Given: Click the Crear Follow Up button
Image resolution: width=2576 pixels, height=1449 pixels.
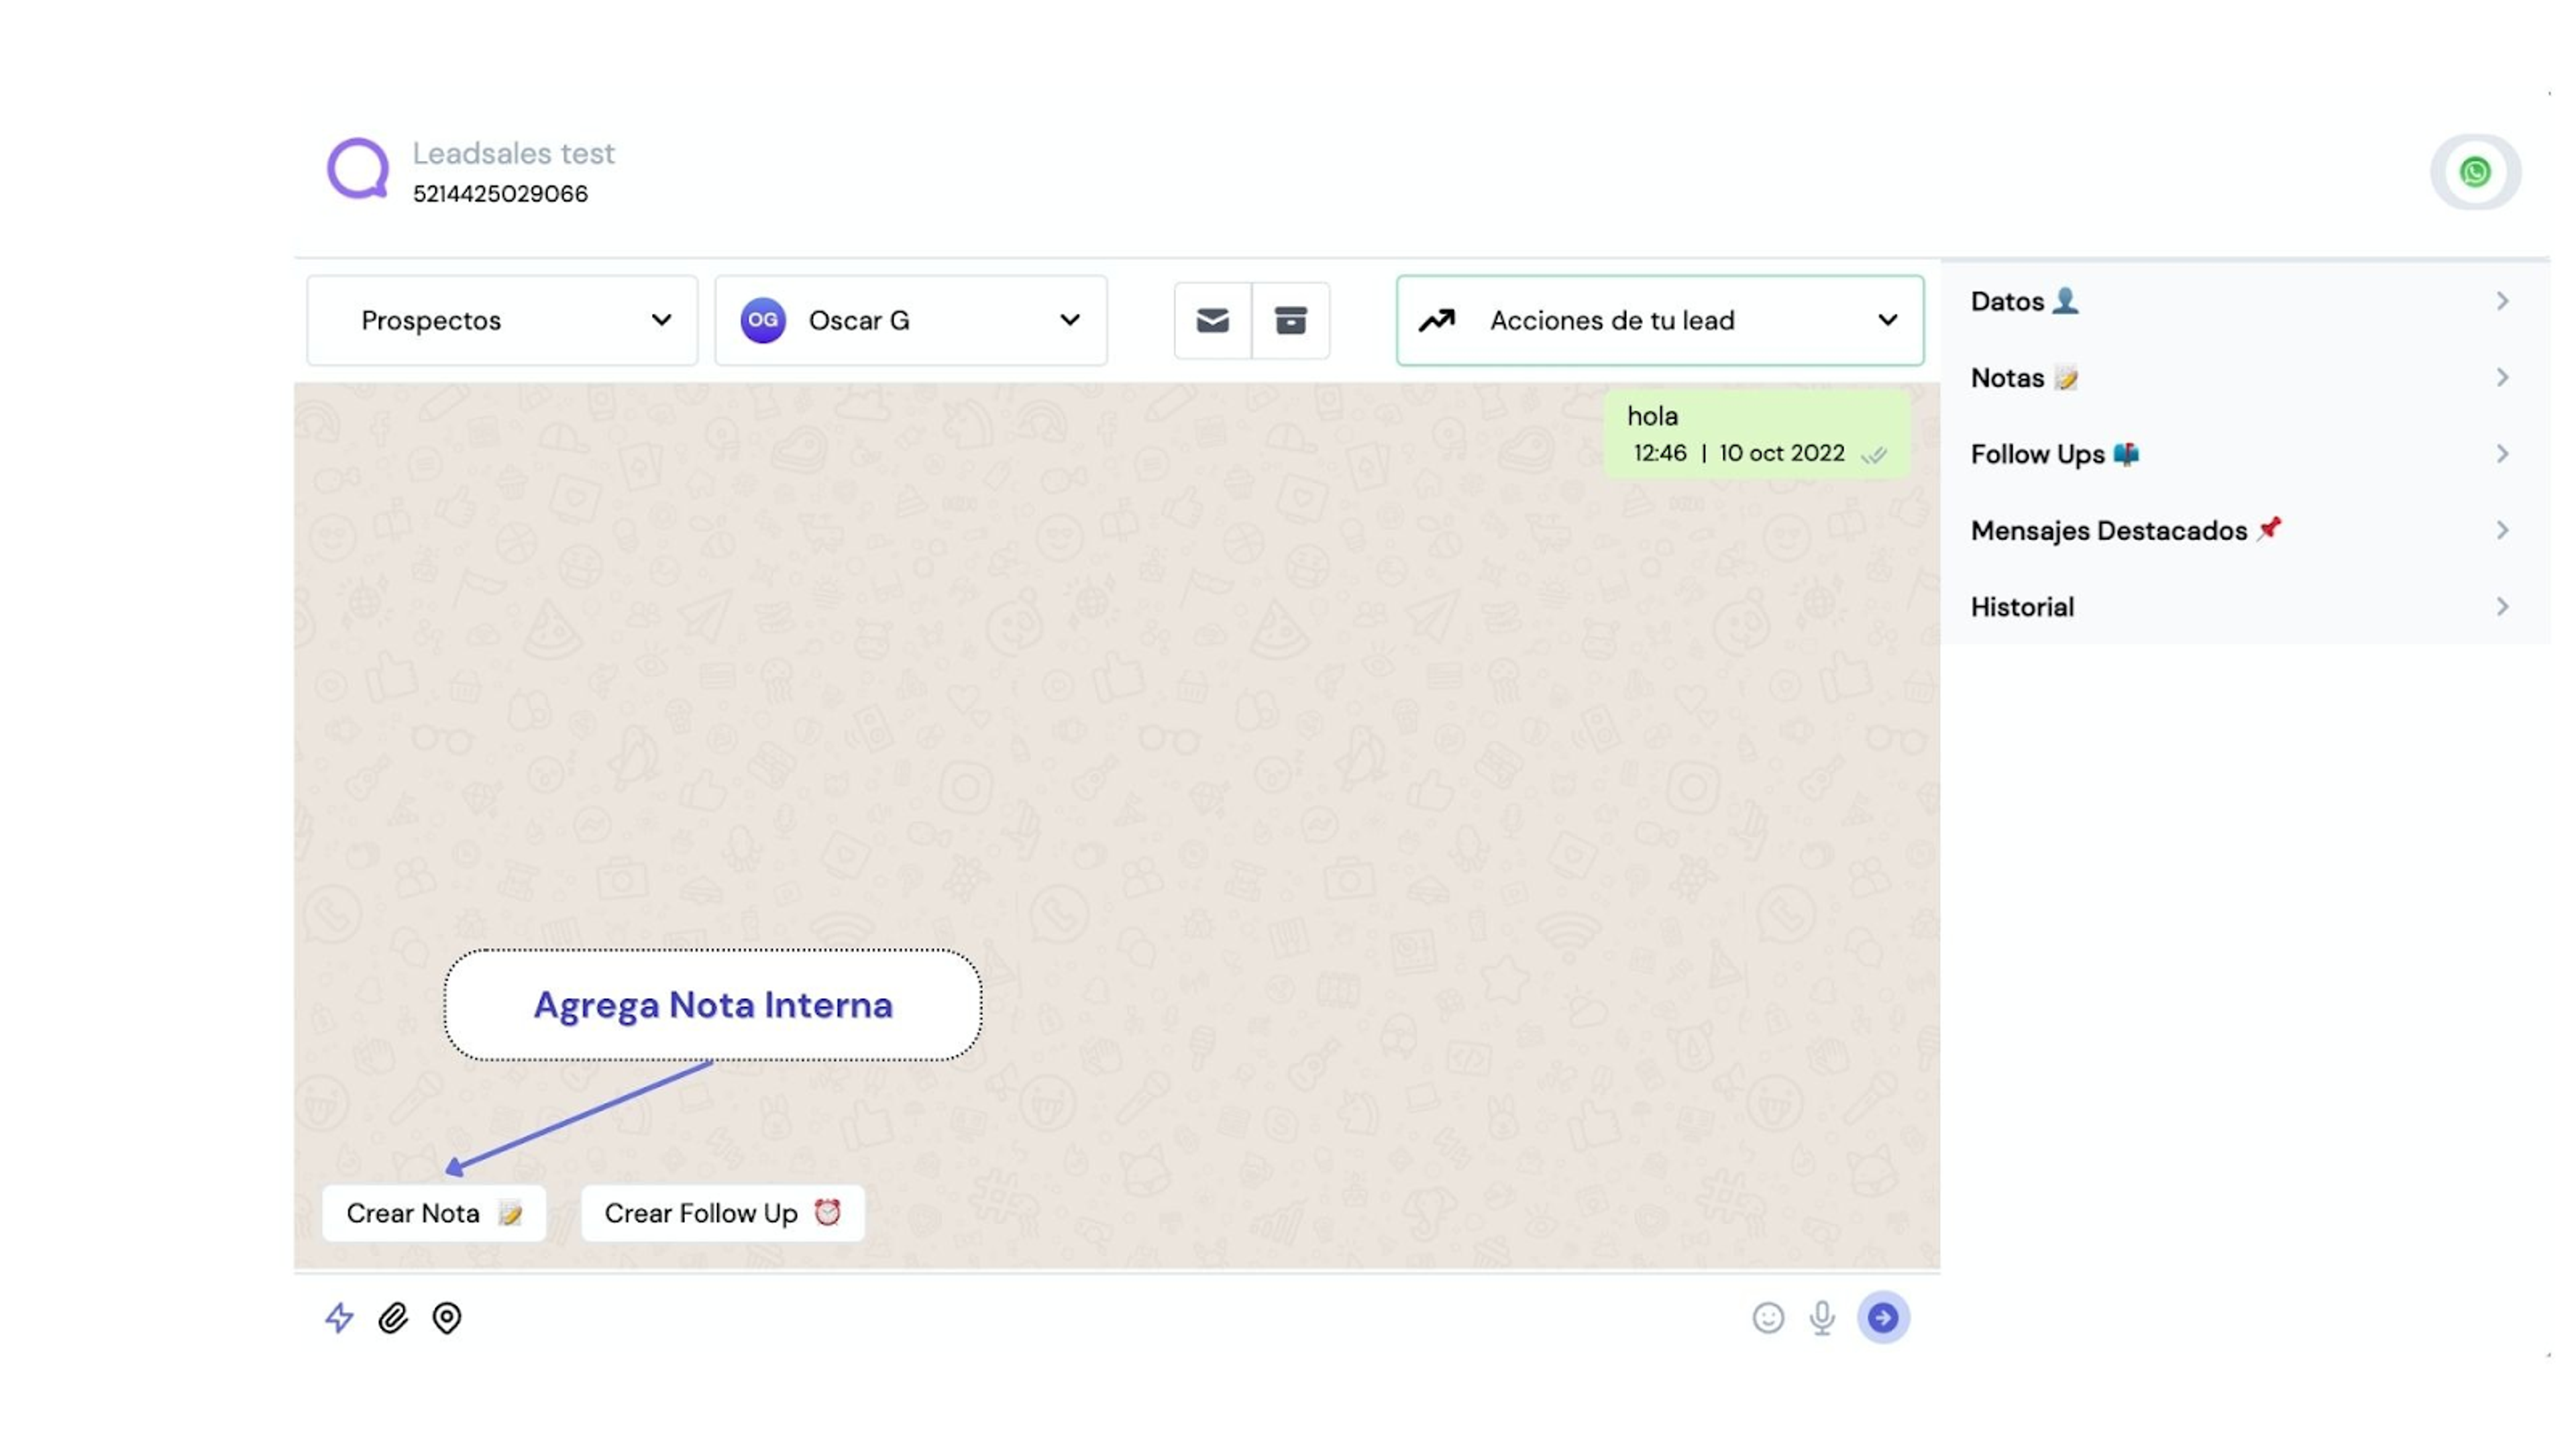Looking at the screenshot, I should [723, 1213].
